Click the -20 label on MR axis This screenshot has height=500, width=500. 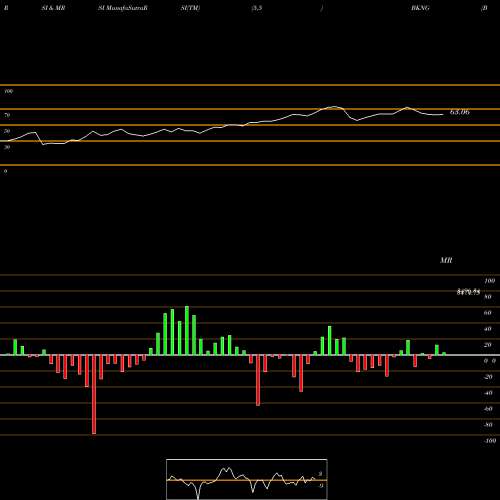(x=488, y=377)
